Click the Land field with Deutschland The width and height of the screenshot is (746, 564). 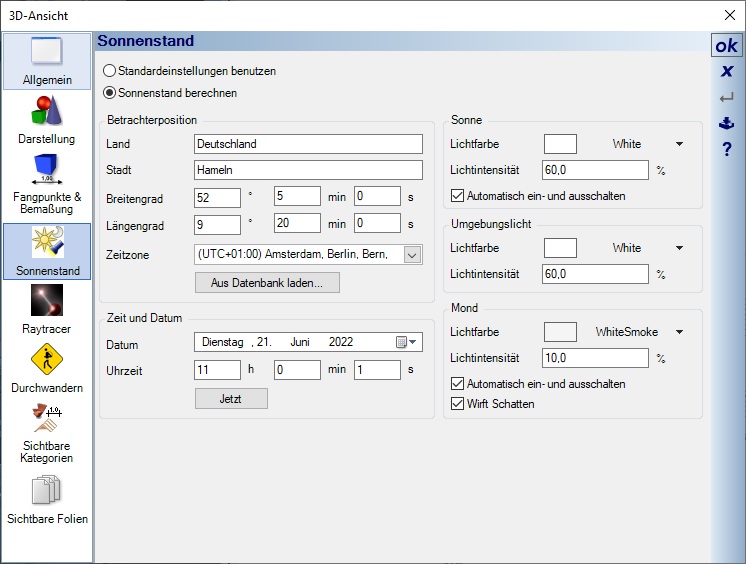tap(308, 144)
